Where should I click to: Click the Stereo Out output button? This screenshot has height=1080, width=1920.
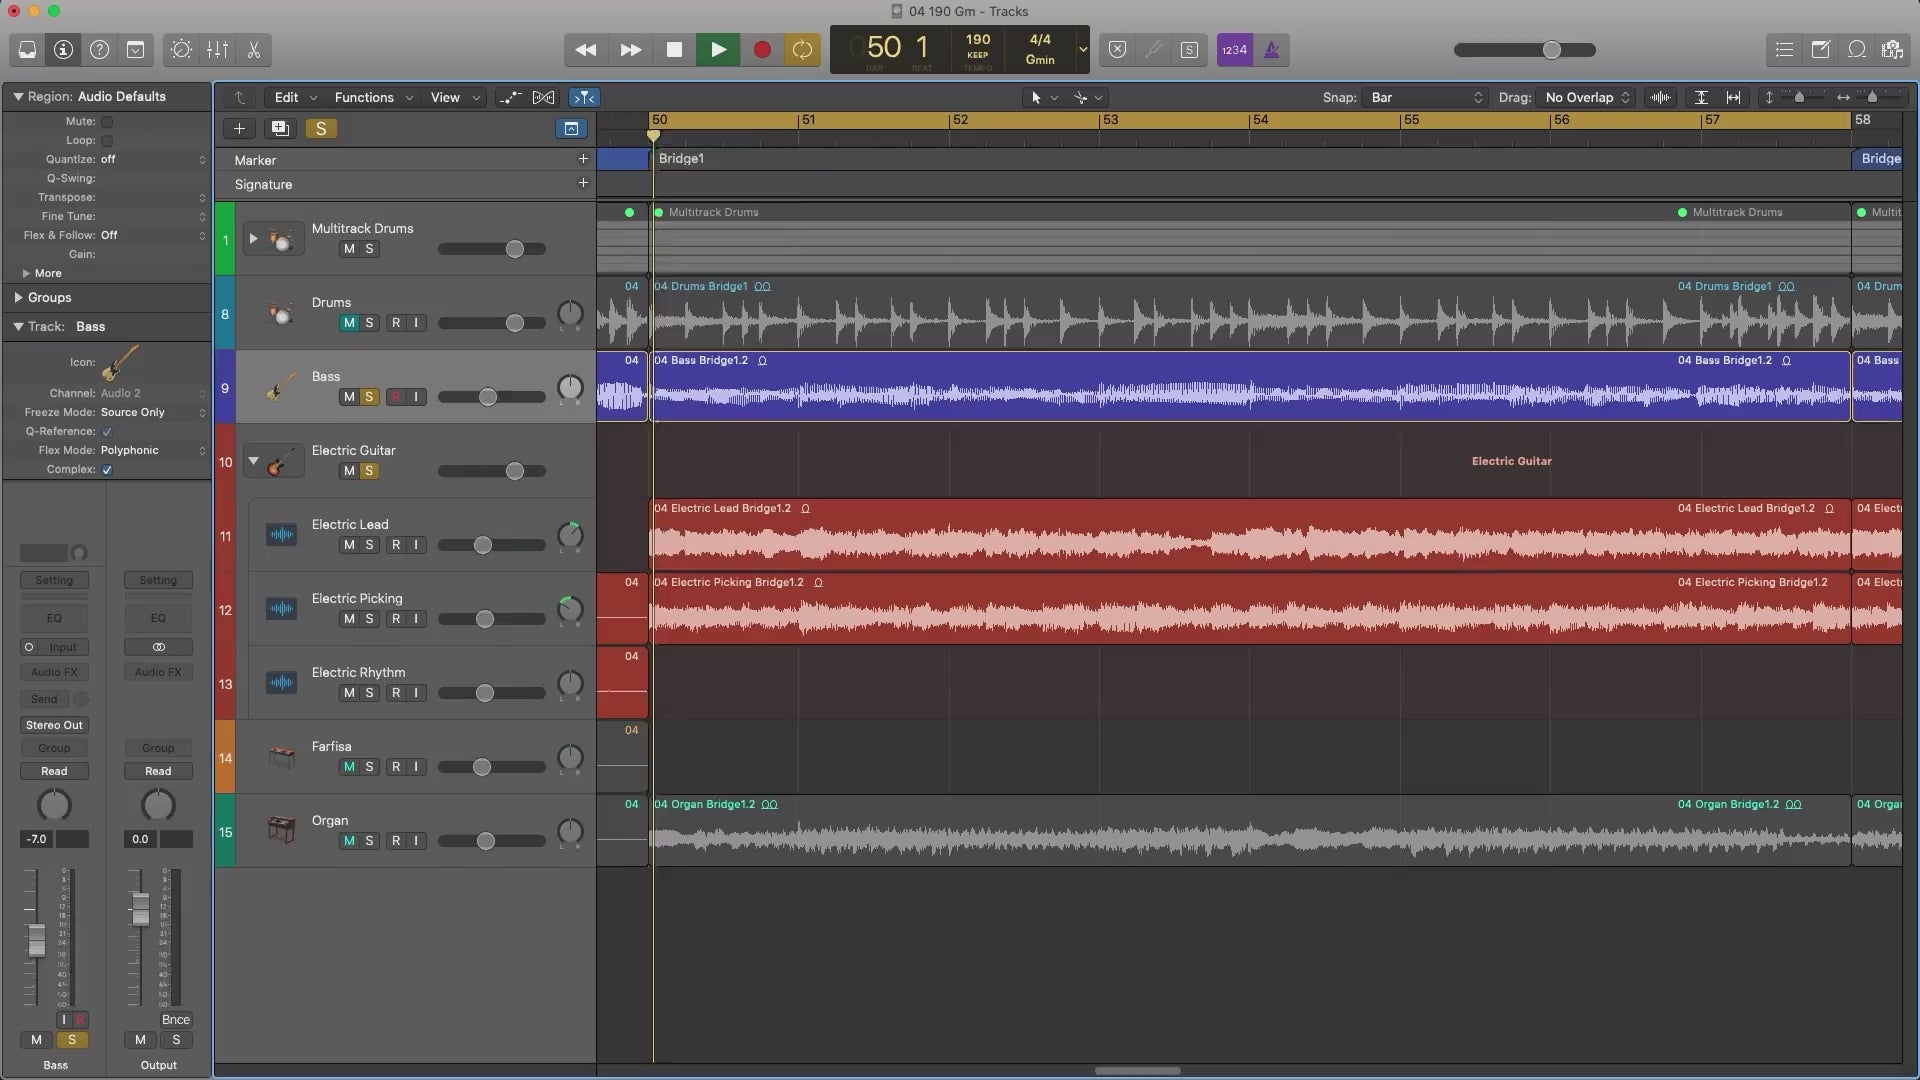tap(54, 725)
